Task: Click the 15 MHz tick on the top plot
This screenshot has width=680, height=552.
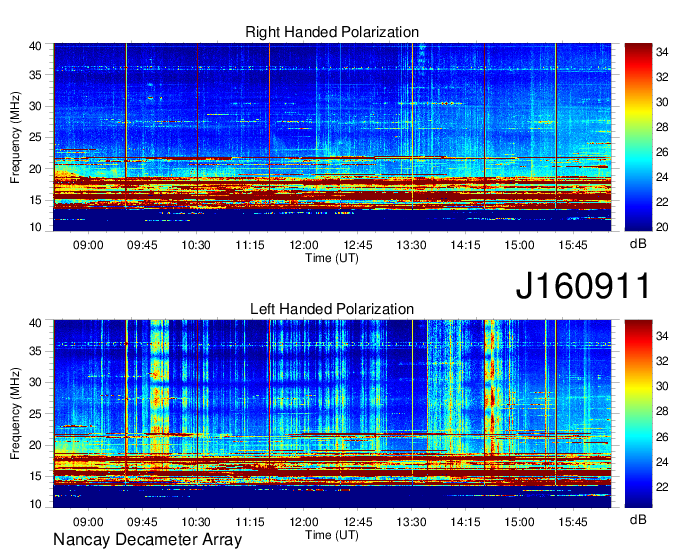Action: pyautogui.click(x=35, y=200)
